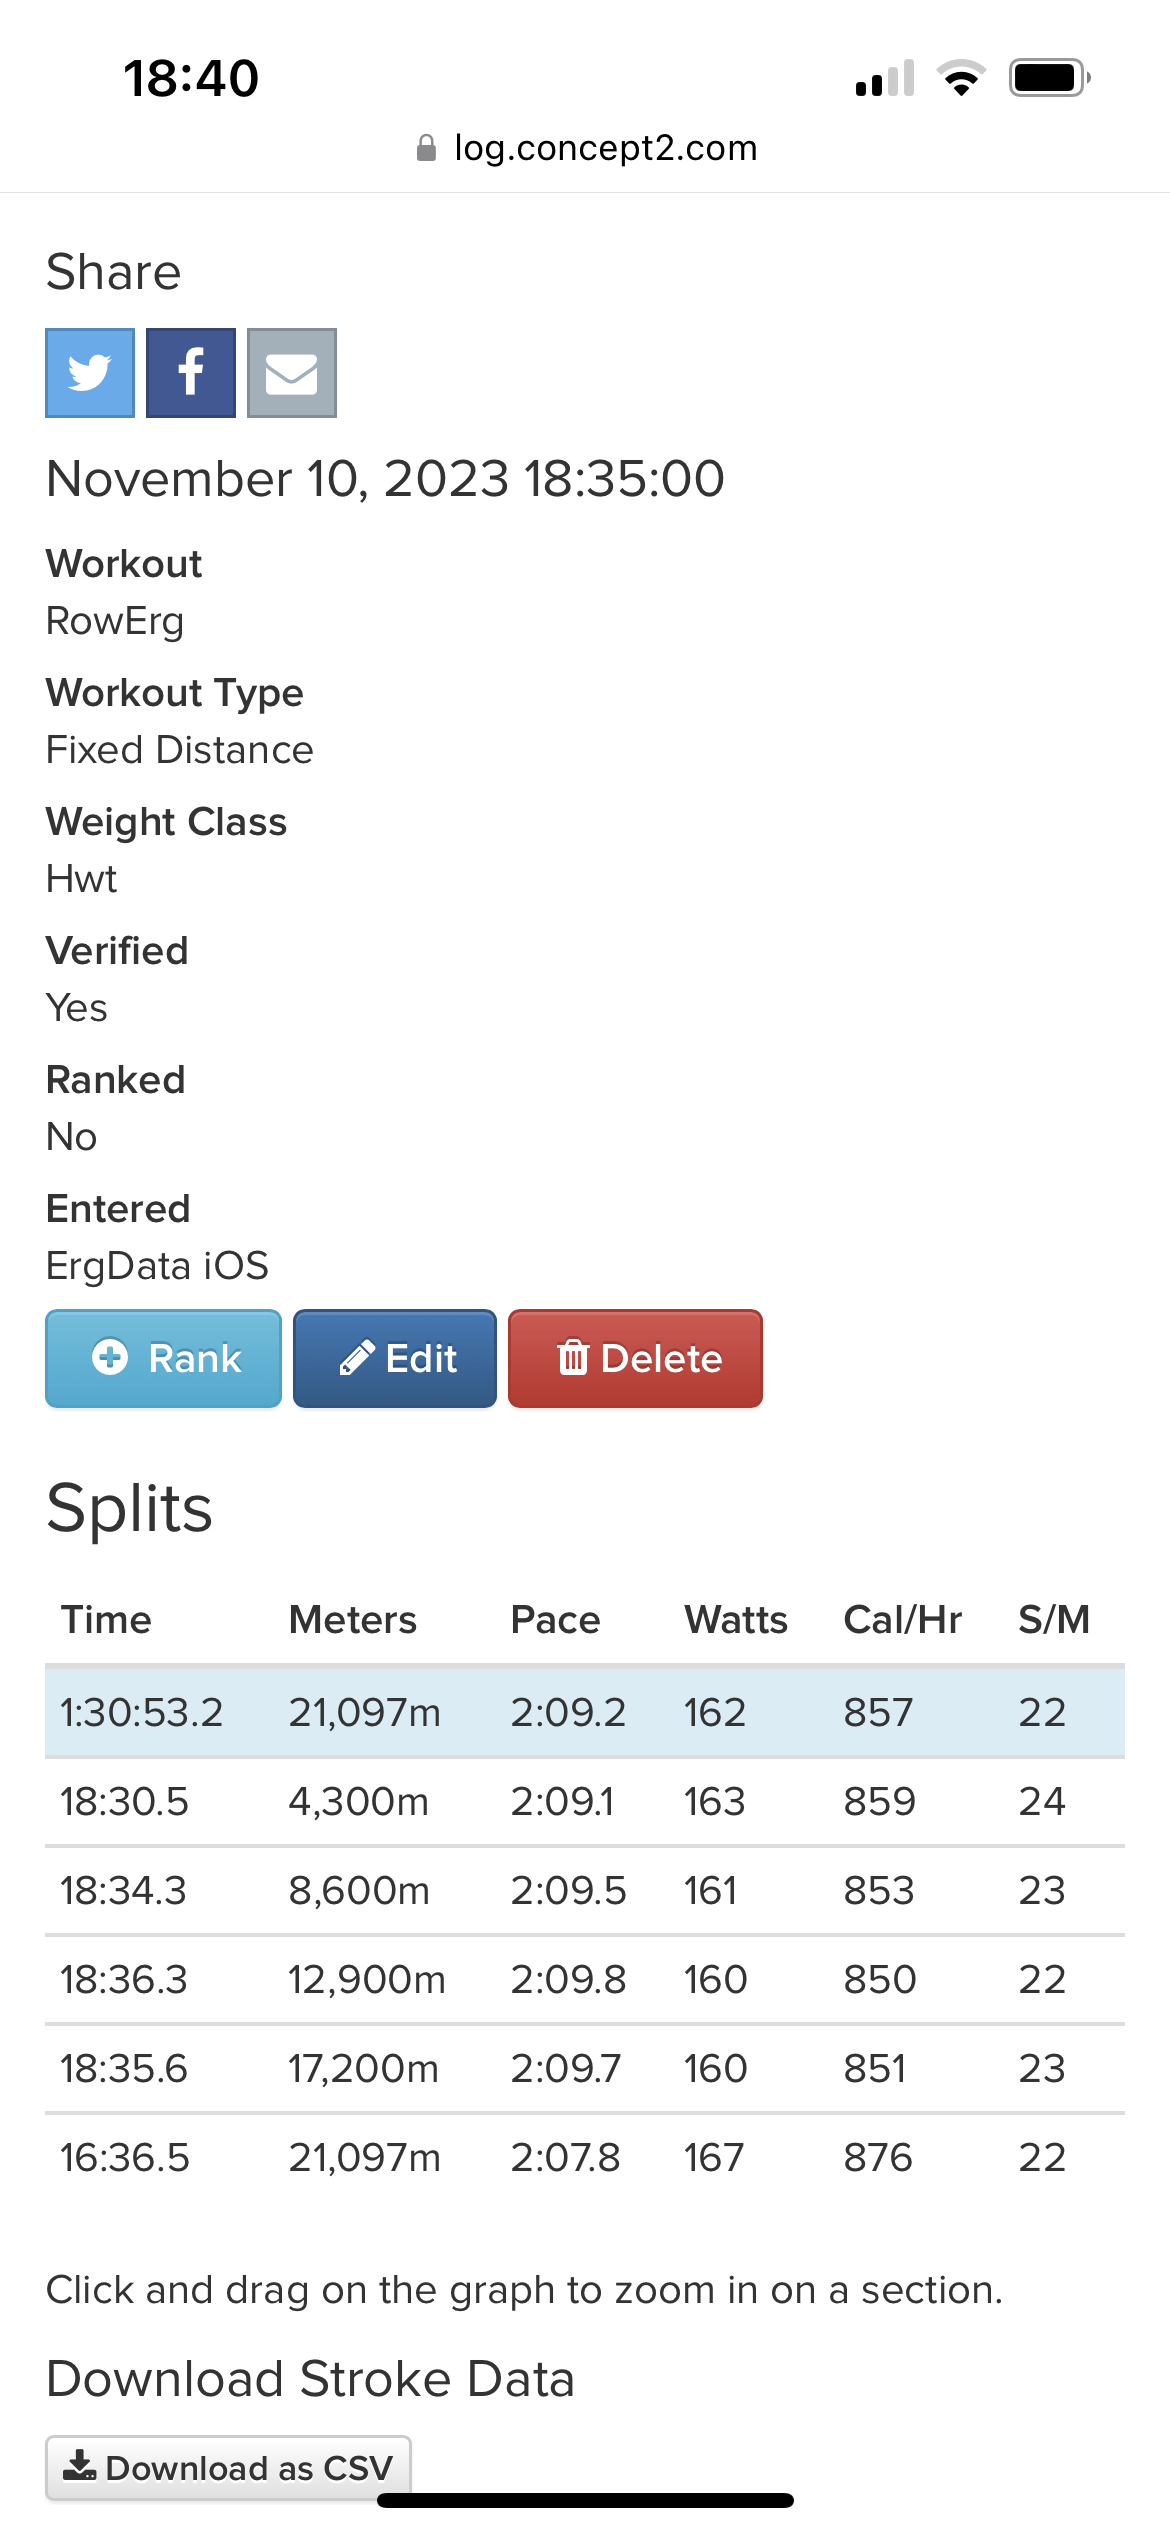Select the 1:30:53.2 total summary row

[x=585, y=1712]
